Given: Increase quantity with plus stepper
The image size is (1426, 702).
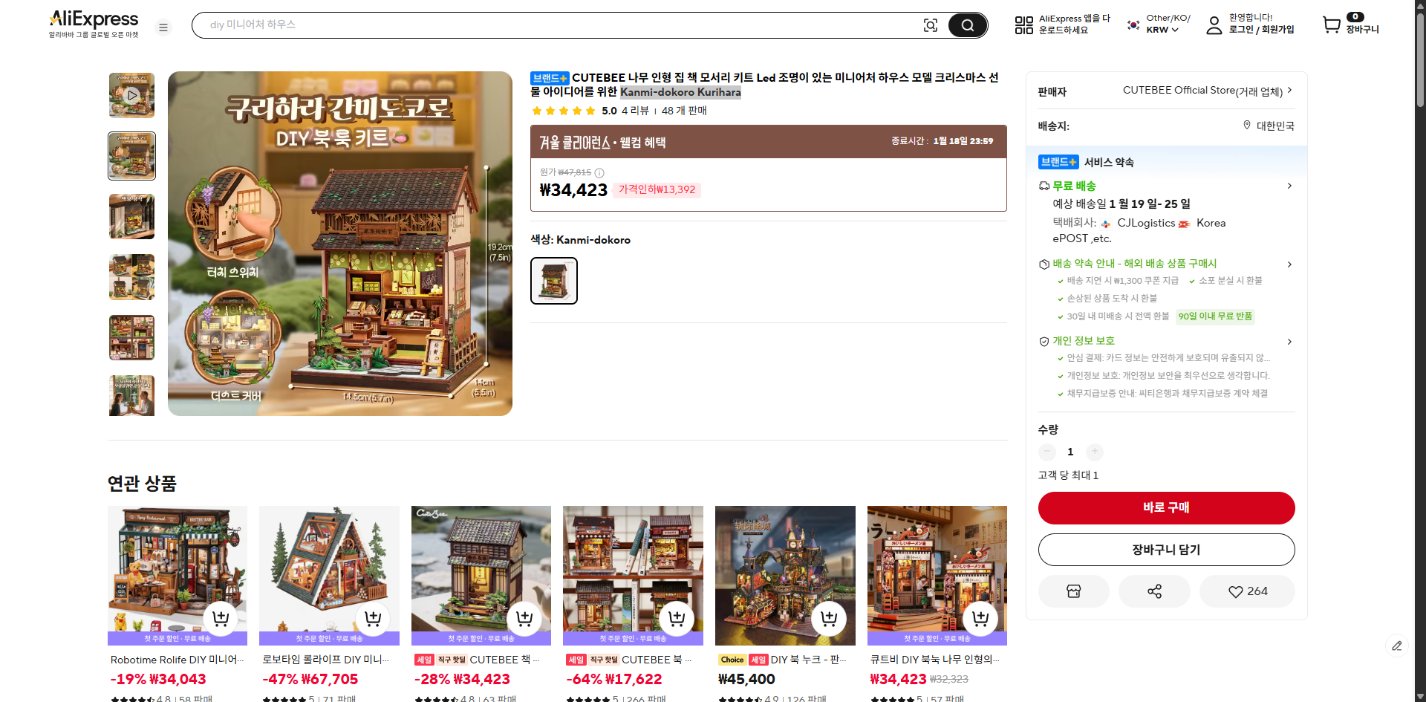Looking at the screenshot, I should coord(1094,452).
